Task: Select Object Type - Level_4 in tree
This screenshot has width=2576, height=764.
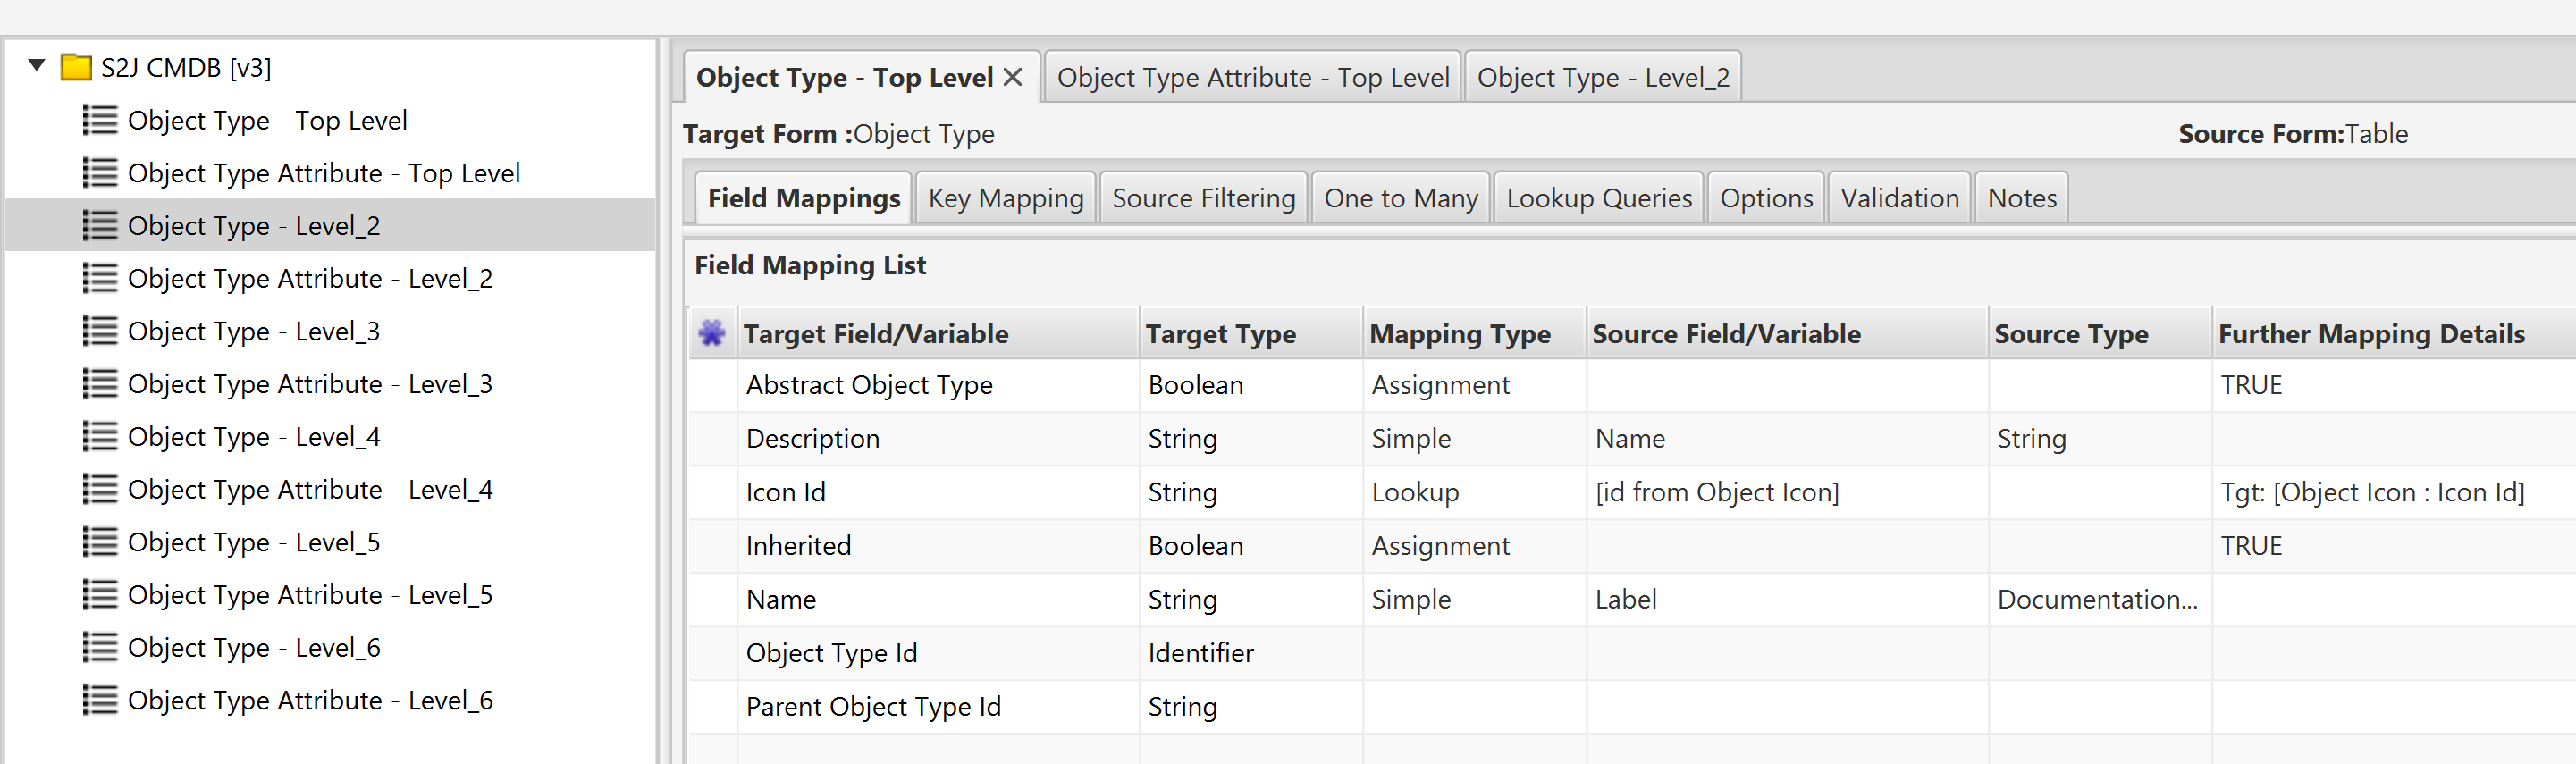Action: pyautogui.click(x=254, y=437)
